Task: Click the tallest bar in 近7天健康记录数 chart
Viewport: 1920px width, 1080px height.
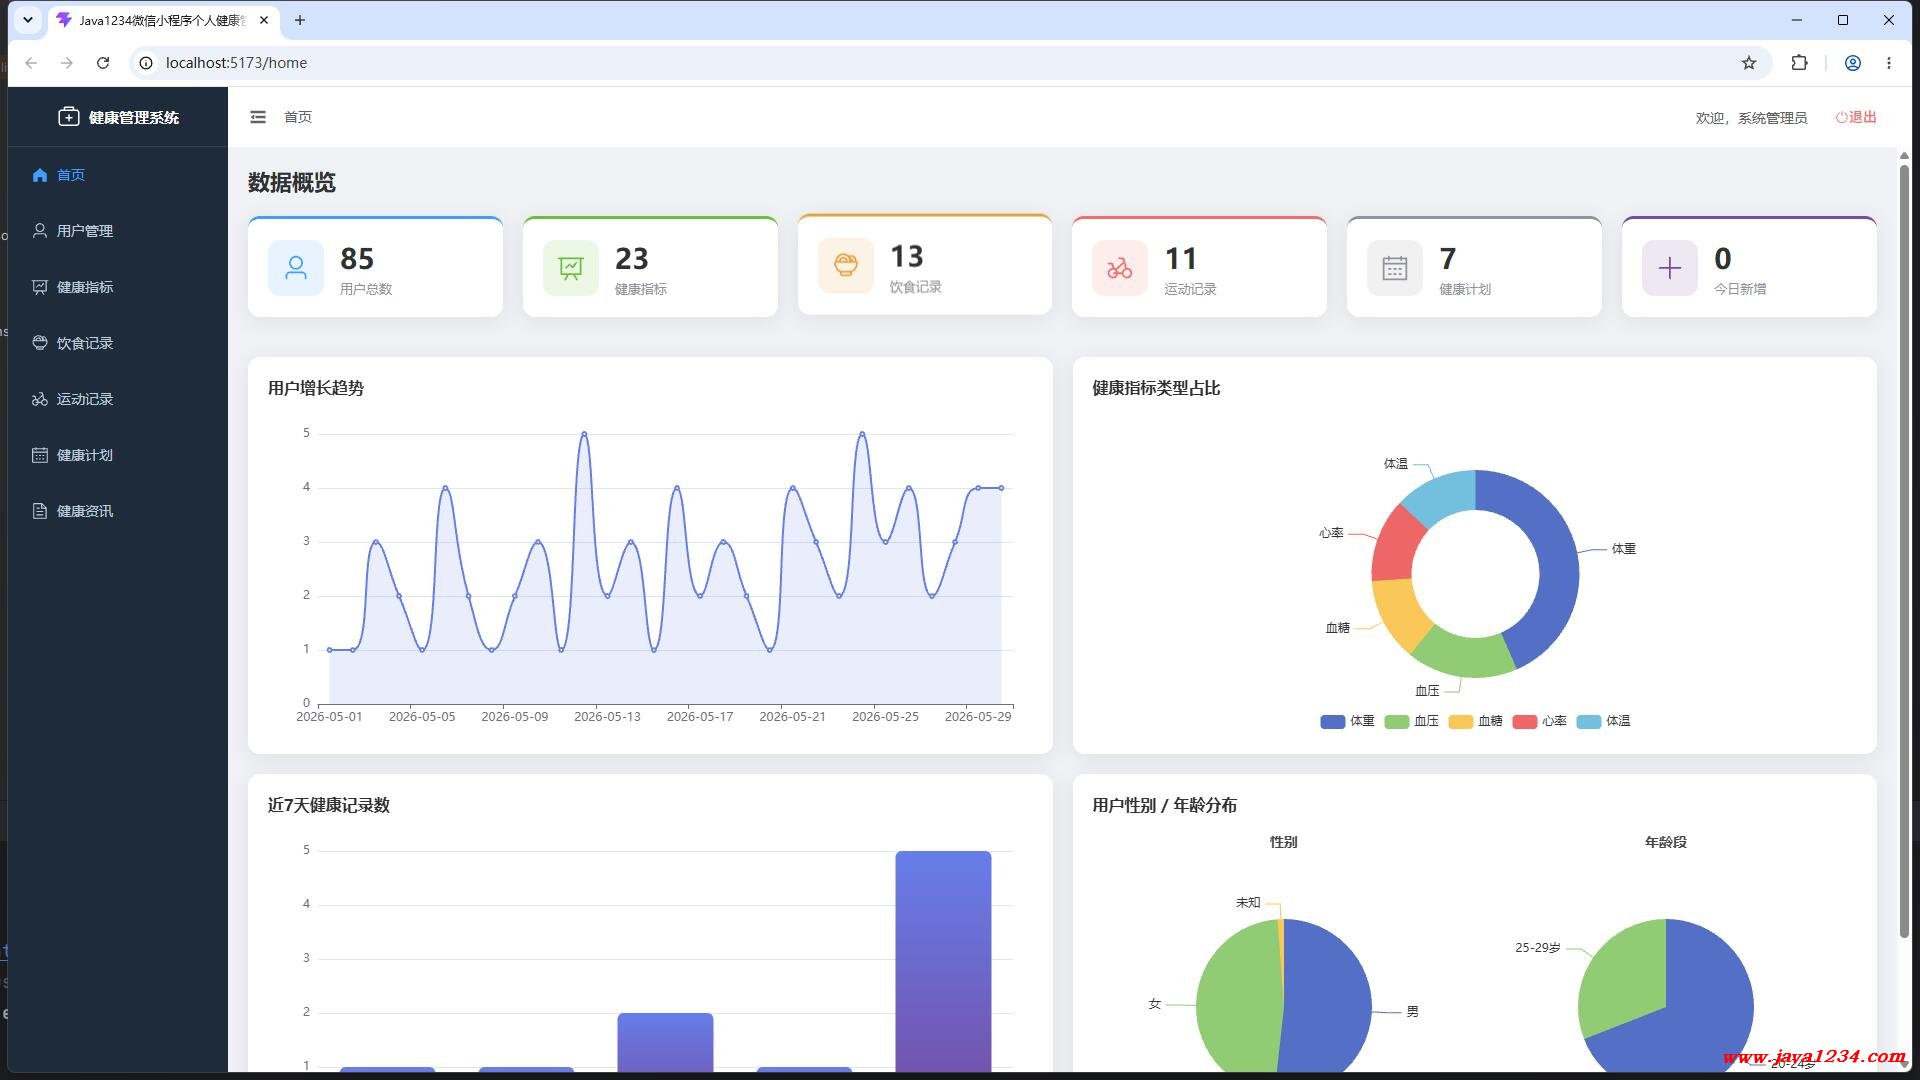Action: [943, 961]
